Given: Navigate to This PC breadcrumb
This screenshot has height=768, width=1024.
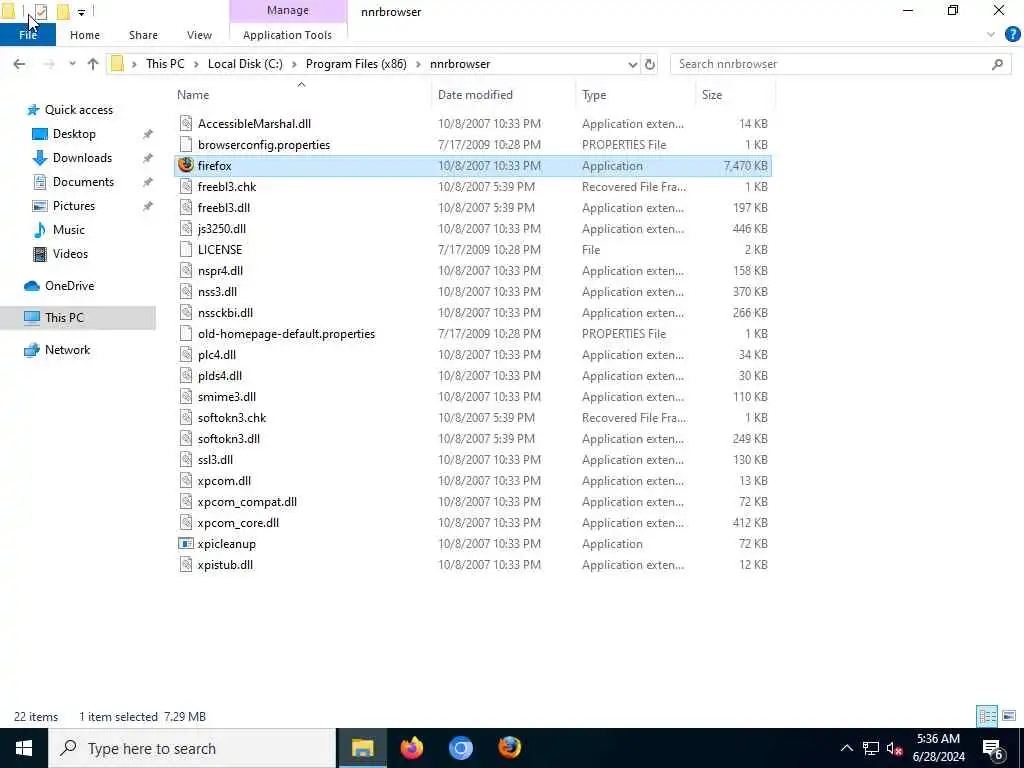Looking at the screenshot, I should pos(165,64).
